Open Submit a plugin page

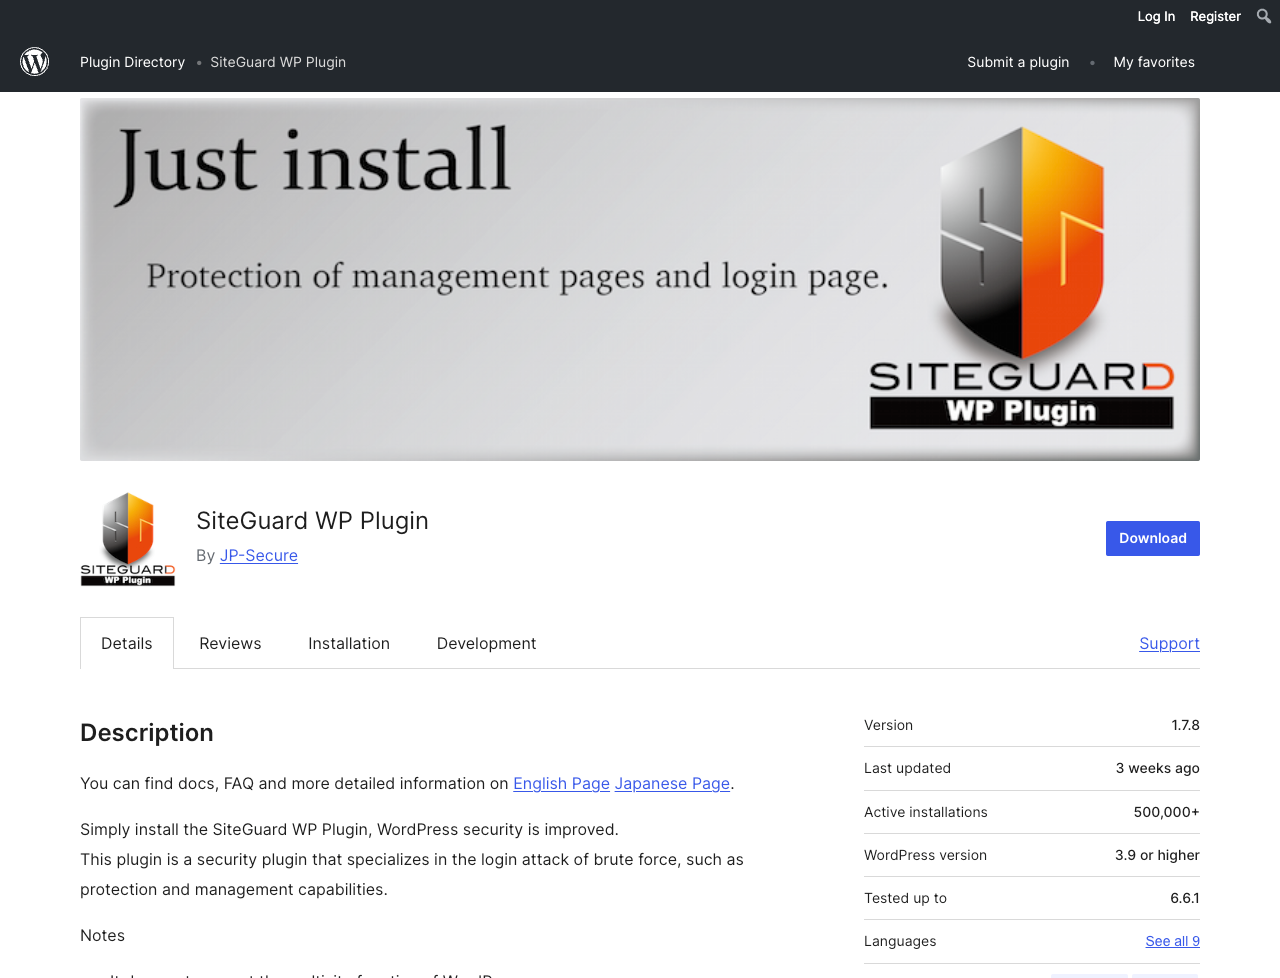1018,62
